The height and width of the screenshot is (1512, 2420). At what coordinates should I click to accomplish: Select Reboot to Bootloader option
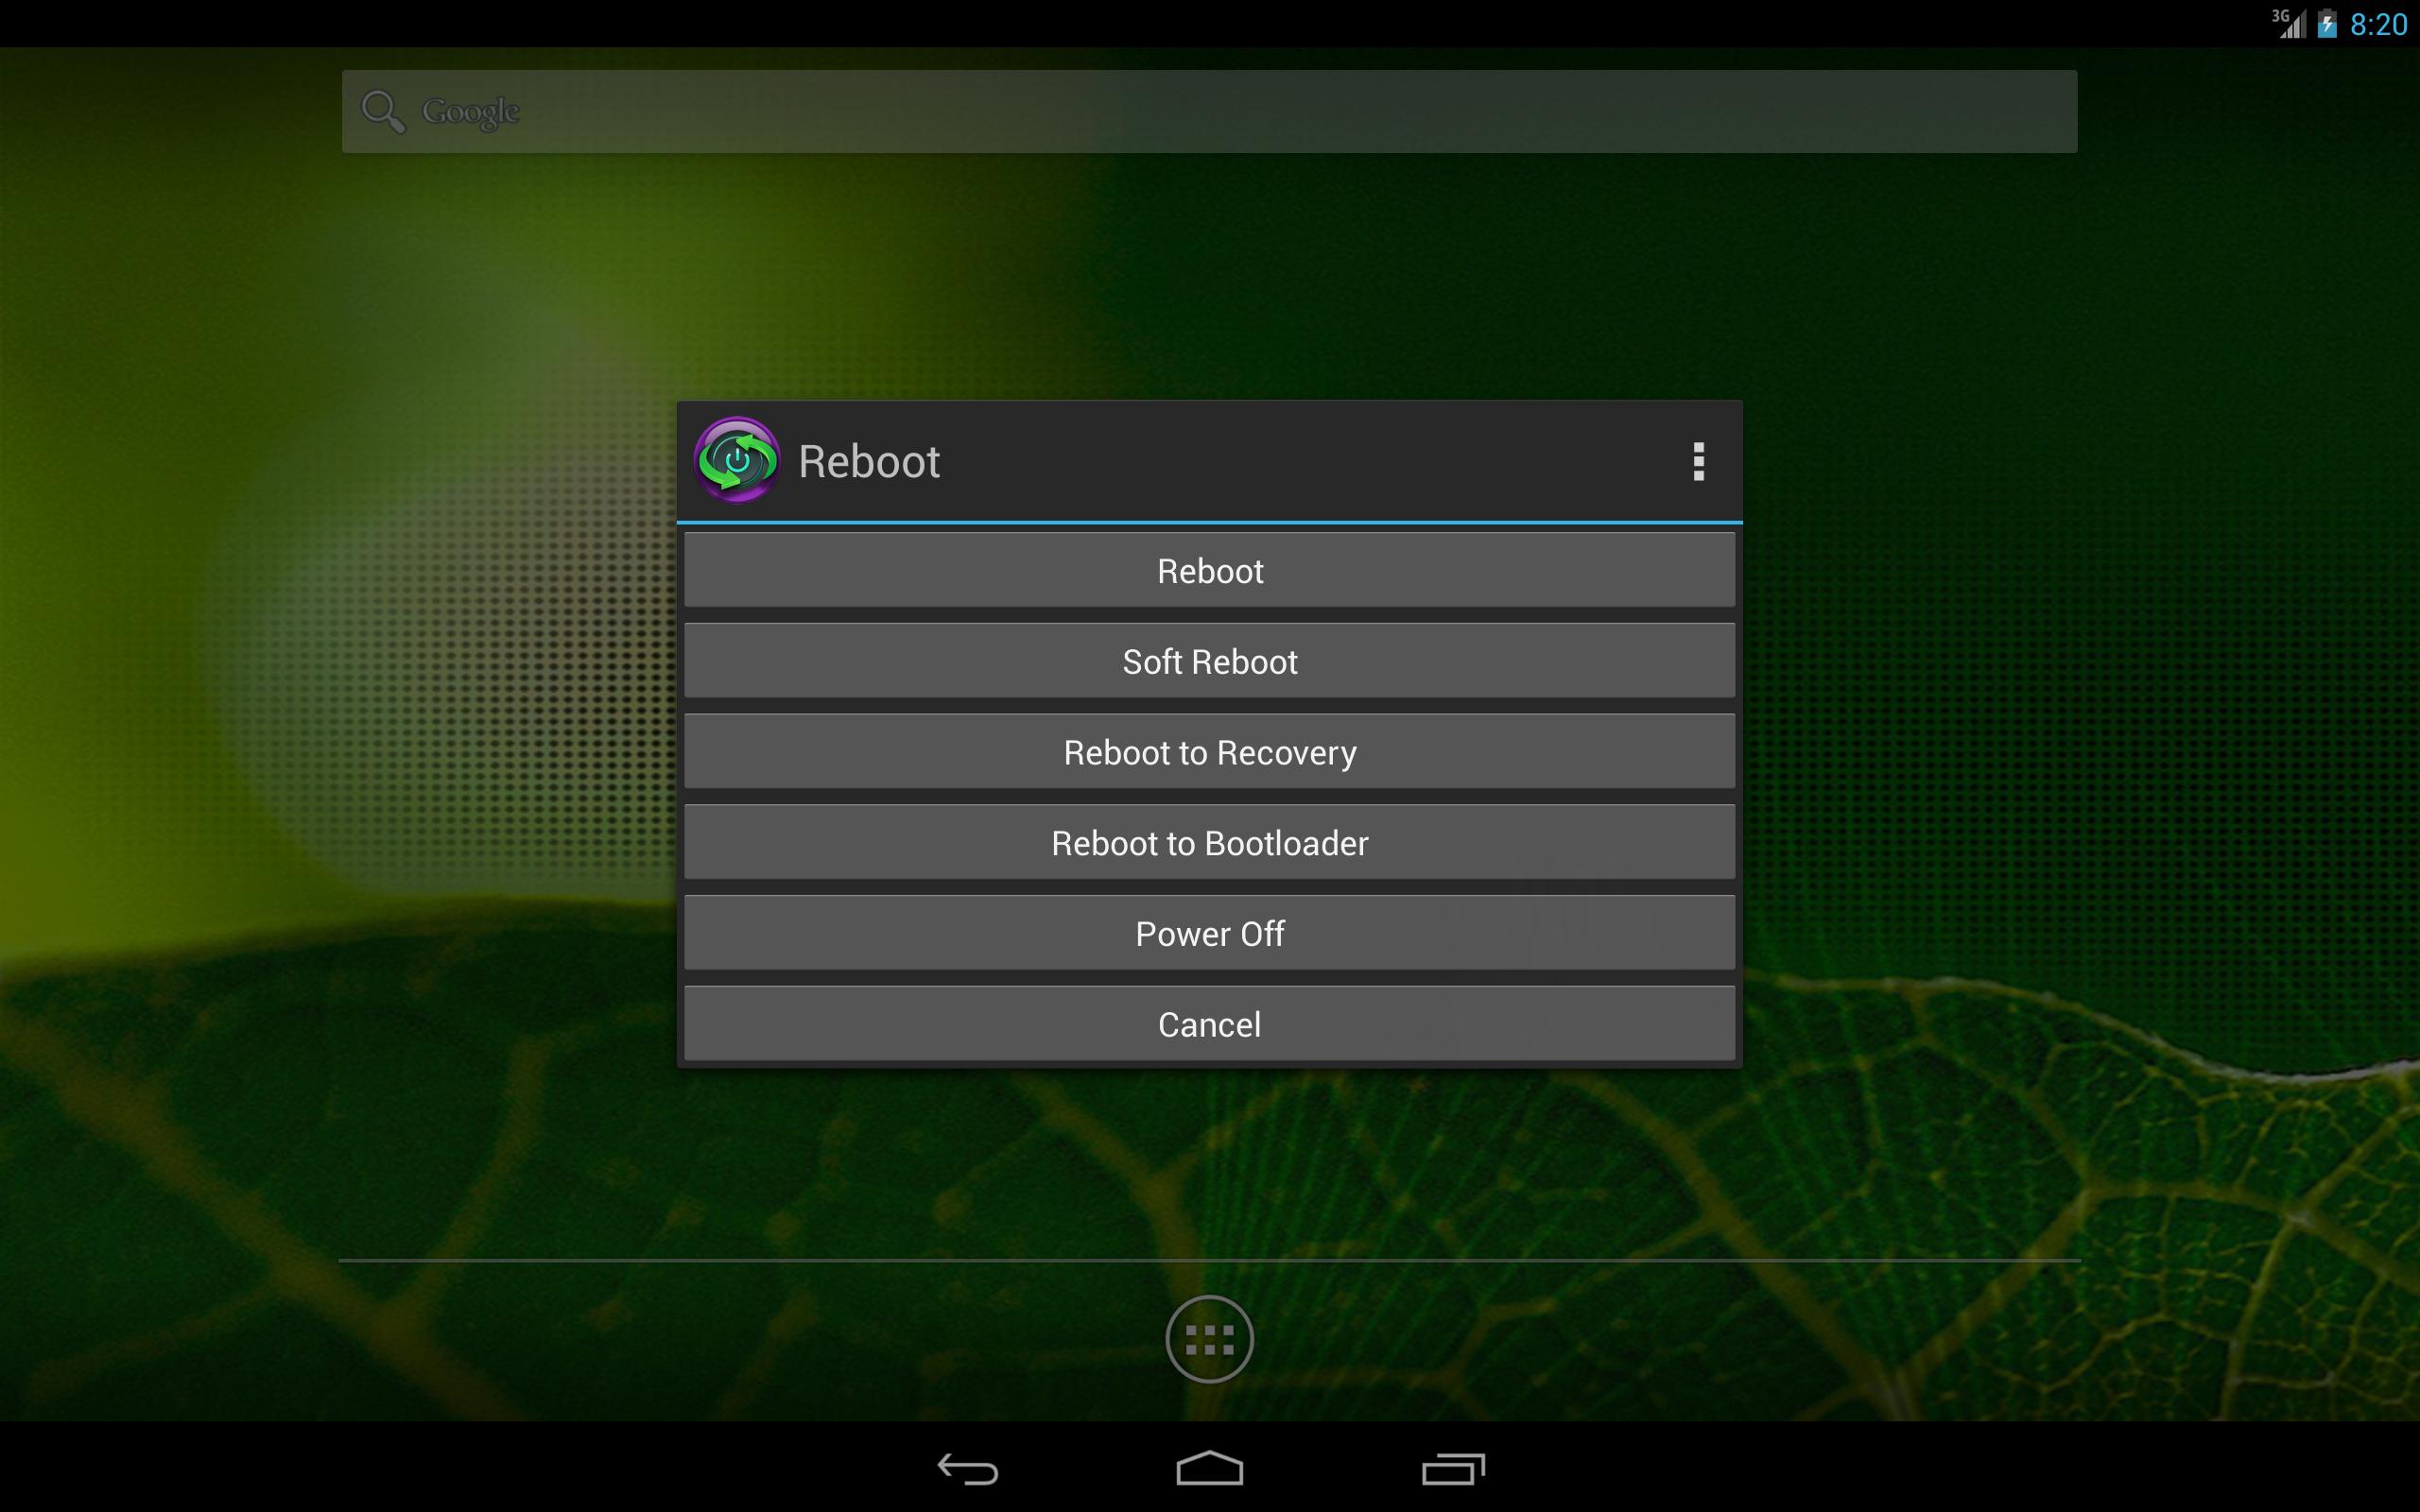point(1209,843)
